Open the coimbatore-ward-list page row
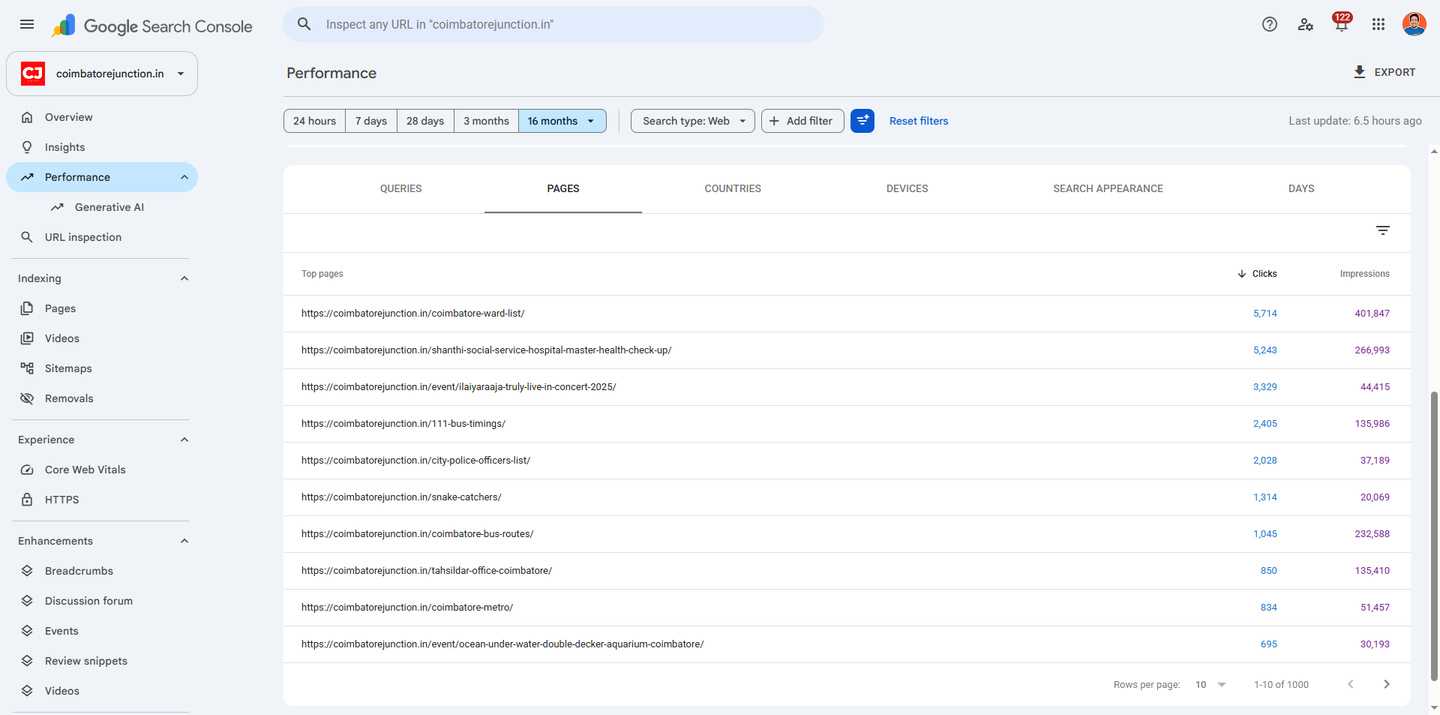The image size is (1440, 715). 847,313
